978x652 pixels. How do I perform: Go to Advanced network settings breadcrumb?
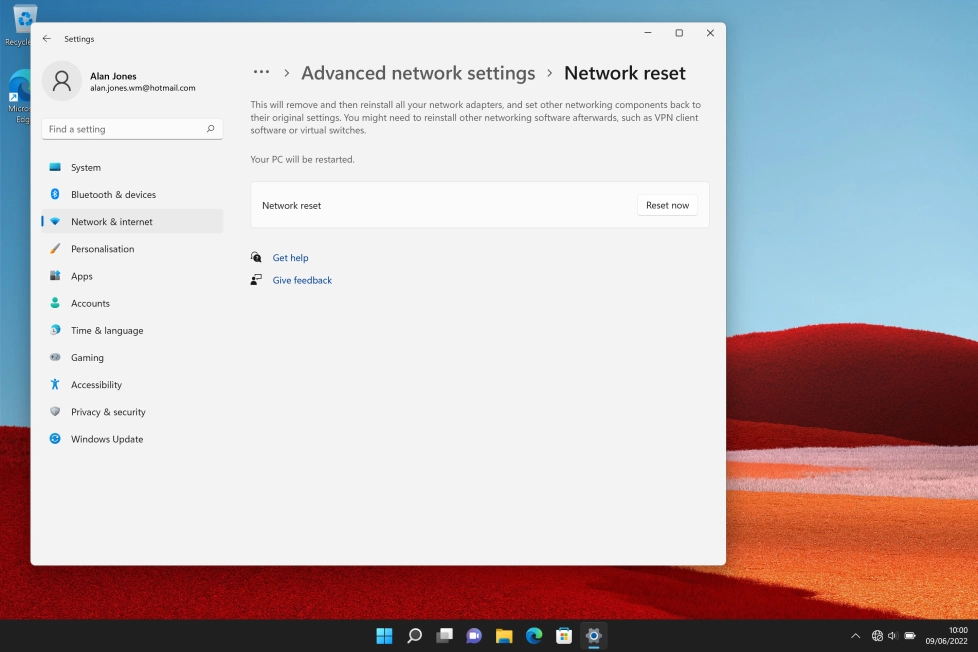[x=419, y=72]
